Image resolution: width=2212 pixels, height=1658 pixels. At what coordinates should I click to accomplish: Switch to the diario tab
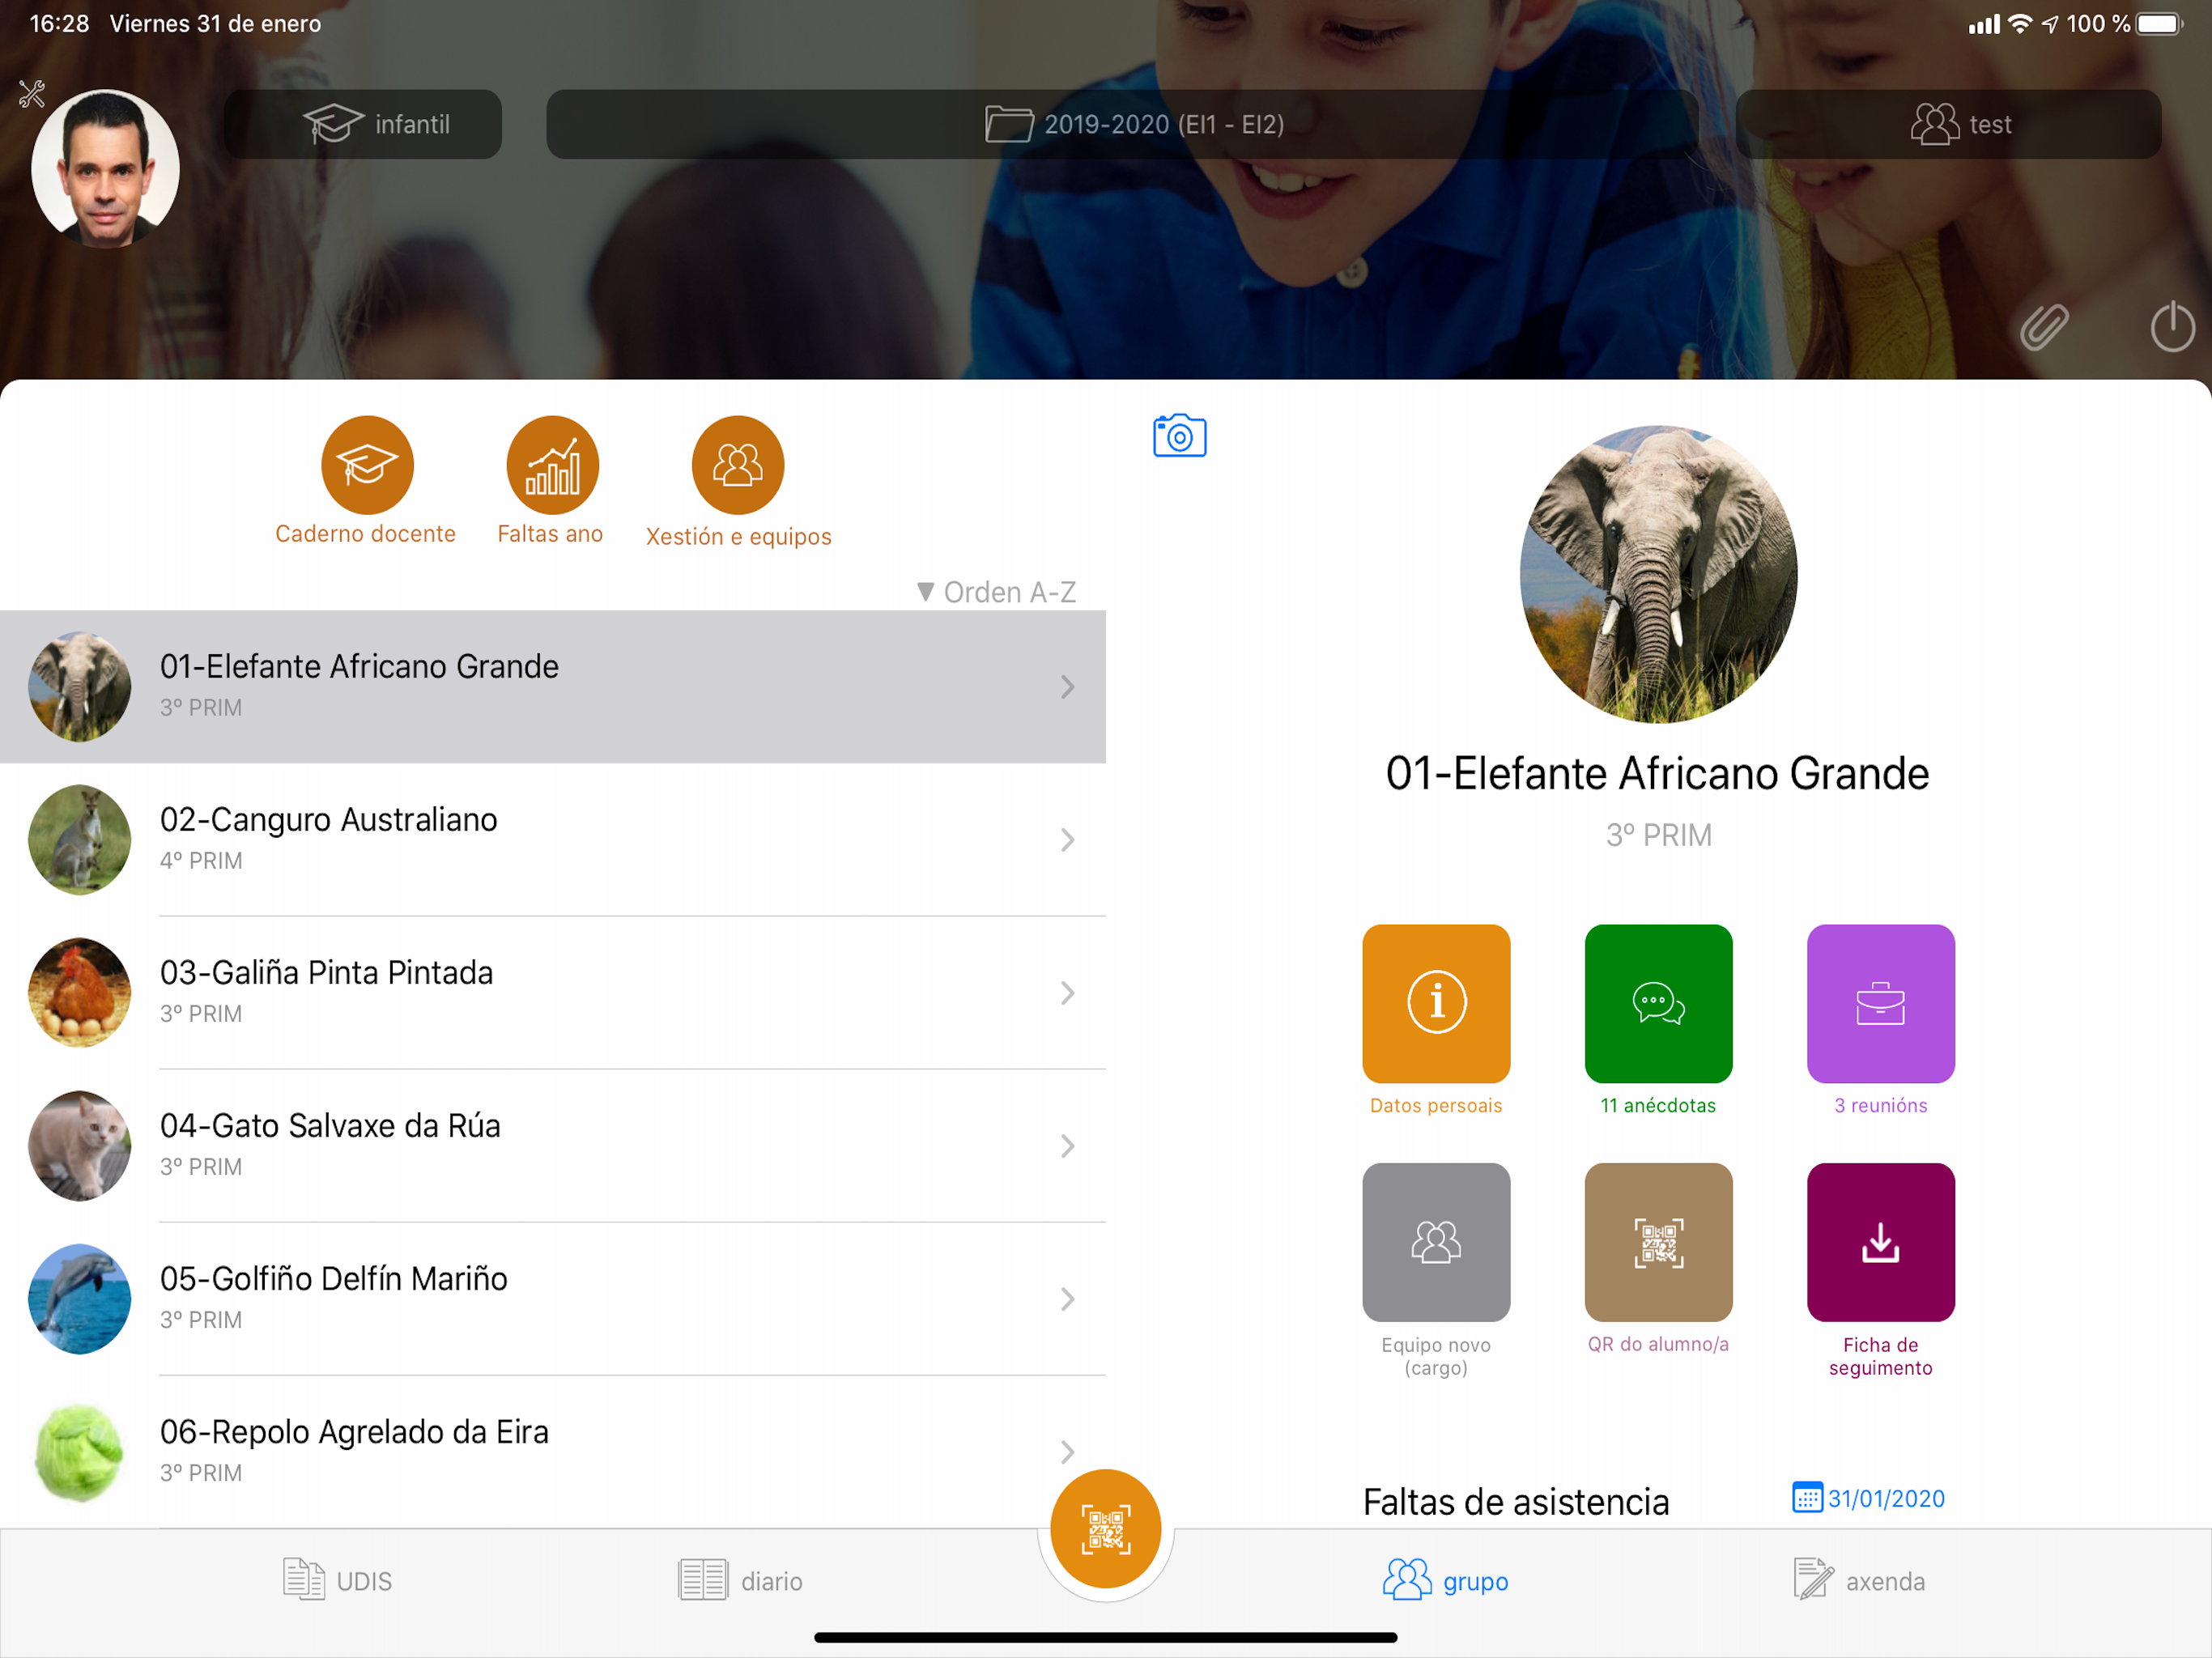click(x=740, y=1581)
